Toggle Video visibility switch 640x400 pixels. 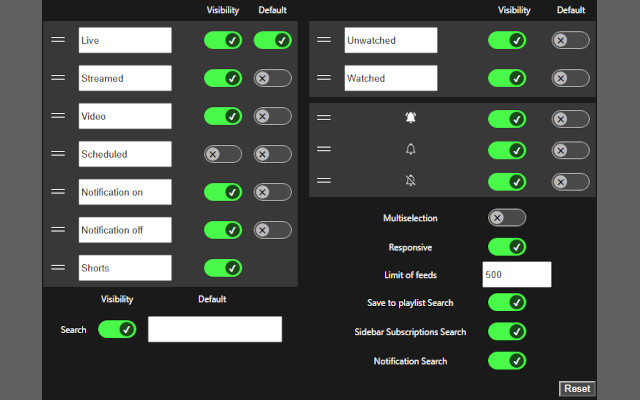click(223, 116)
